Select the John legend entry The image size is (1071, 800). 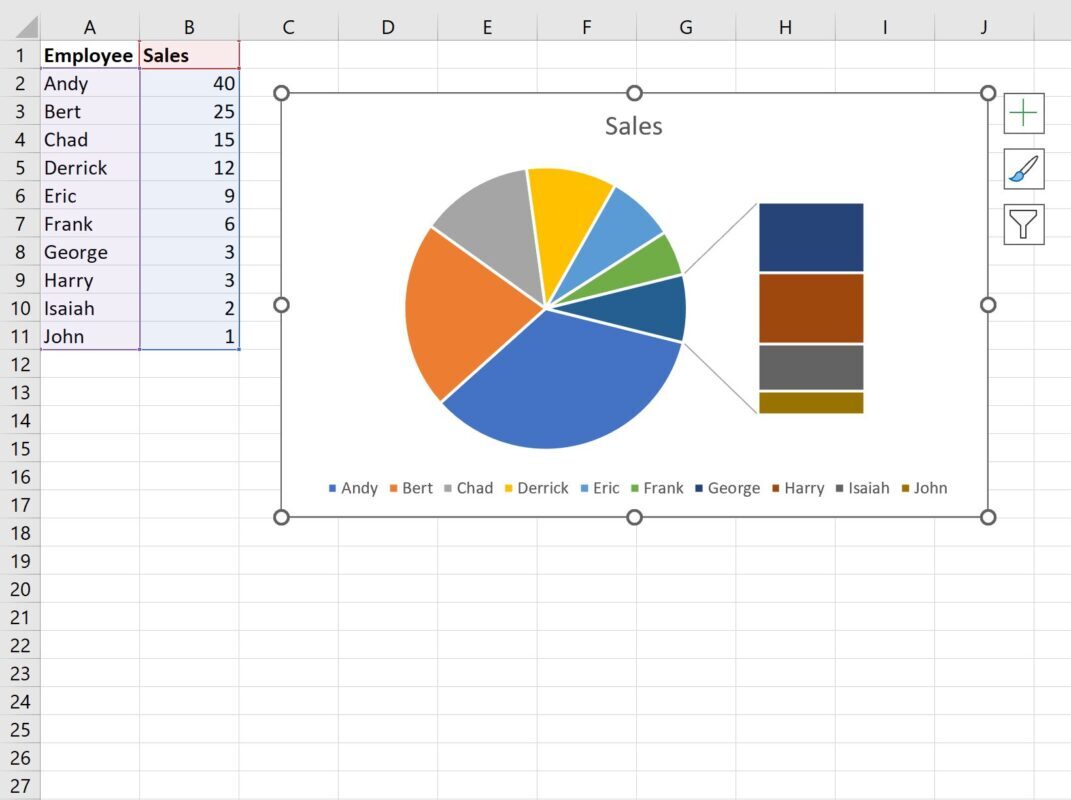point(925,488)
